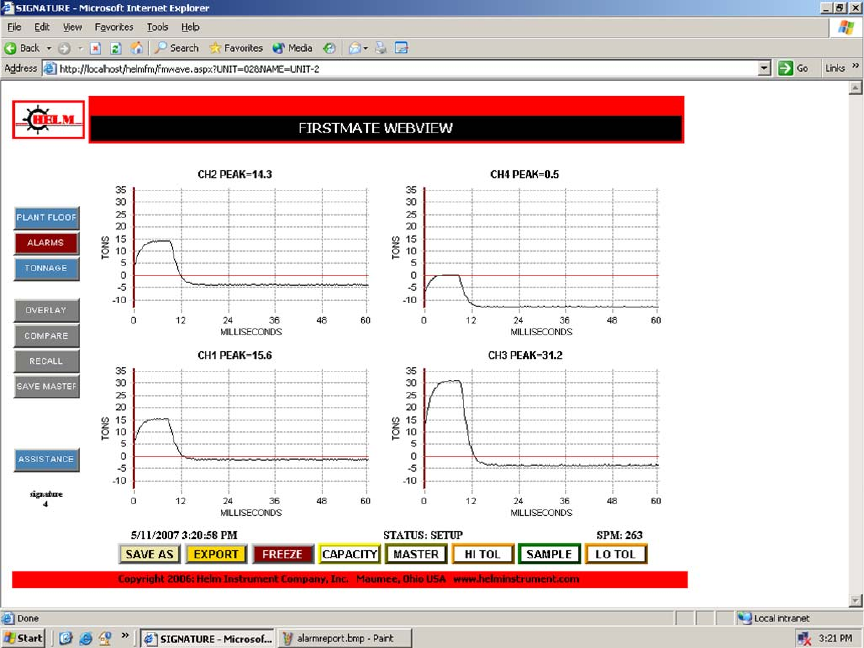Open the File menu
The image size is (864, 648).
pyautogui.click(x=14, y=27)
